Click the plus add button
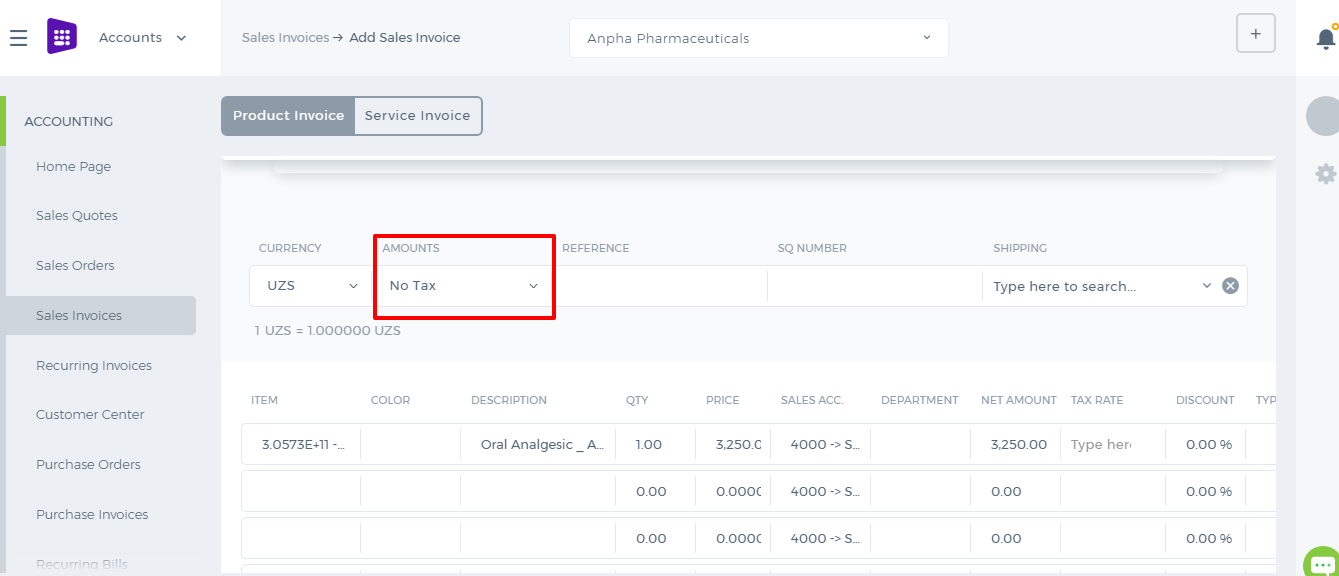 pos(1256,34)
